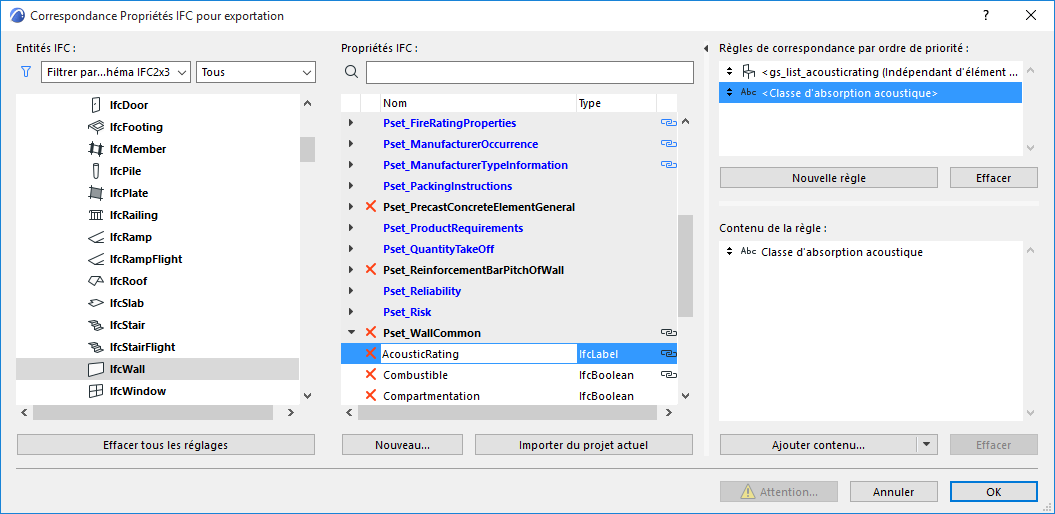The height and width of the screenshot is (514, 1055).
Task: Click the Nom column header
Action: [478, 103]
